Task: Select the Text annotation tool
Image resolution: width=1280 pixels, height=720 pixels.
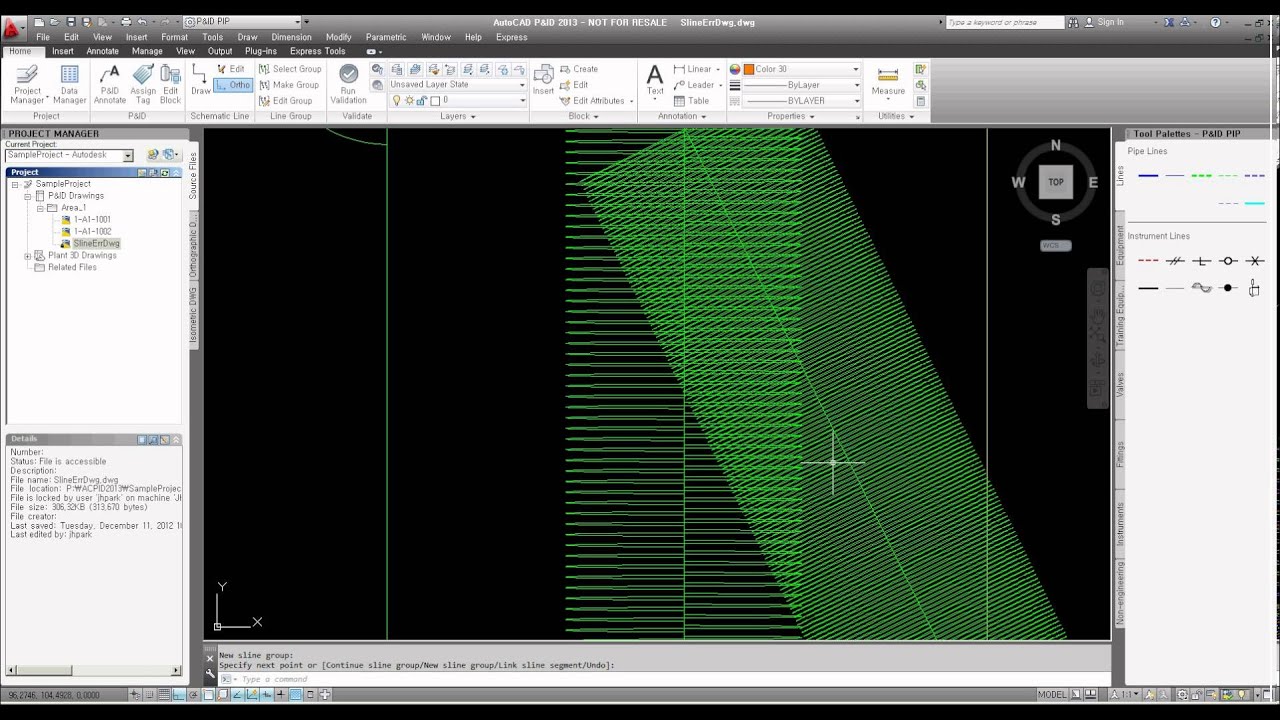Action: point(655,80)
